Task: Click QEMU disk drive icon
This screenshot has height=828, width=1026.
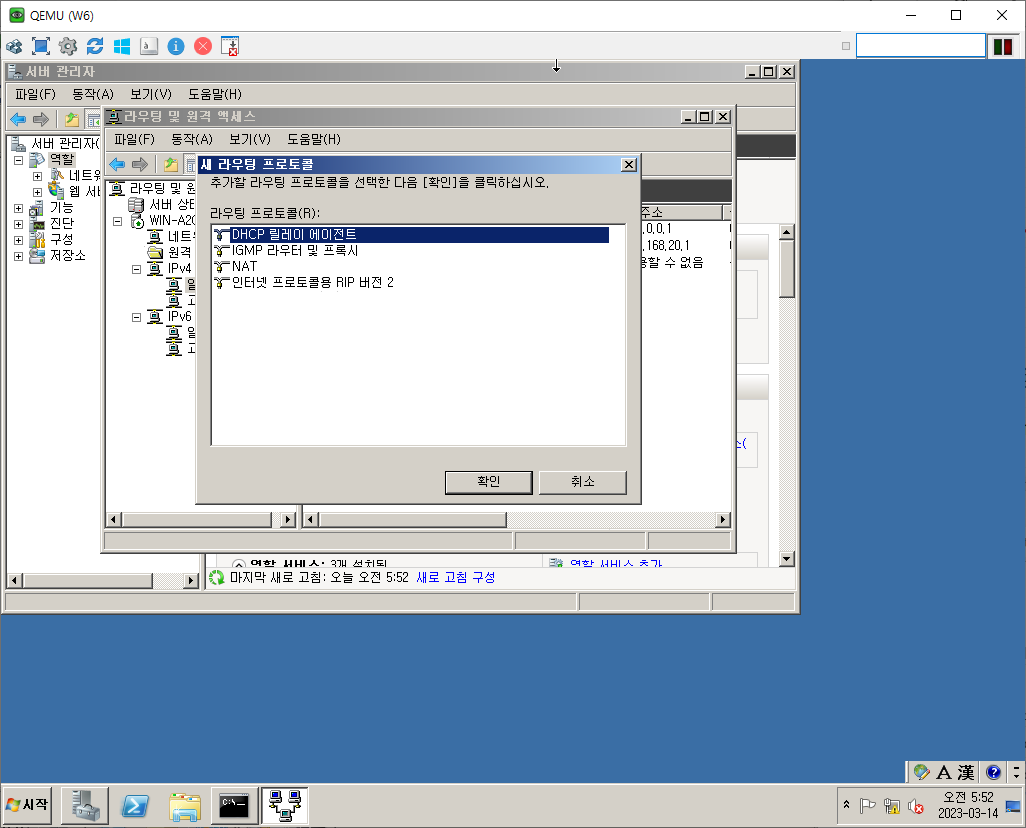Action: (x=149, y=46)
